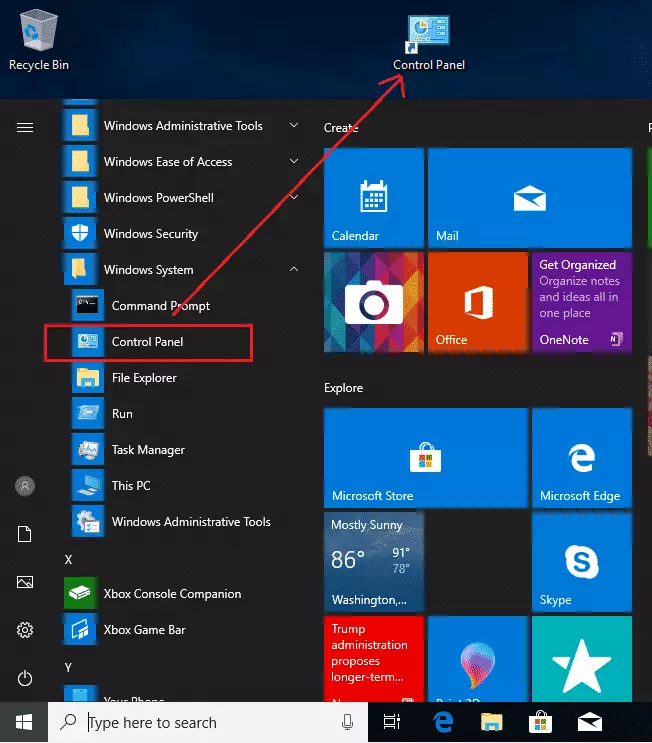
Task: Expand the Windows Ease of Access chevron
Action: (x=294, y=161)
